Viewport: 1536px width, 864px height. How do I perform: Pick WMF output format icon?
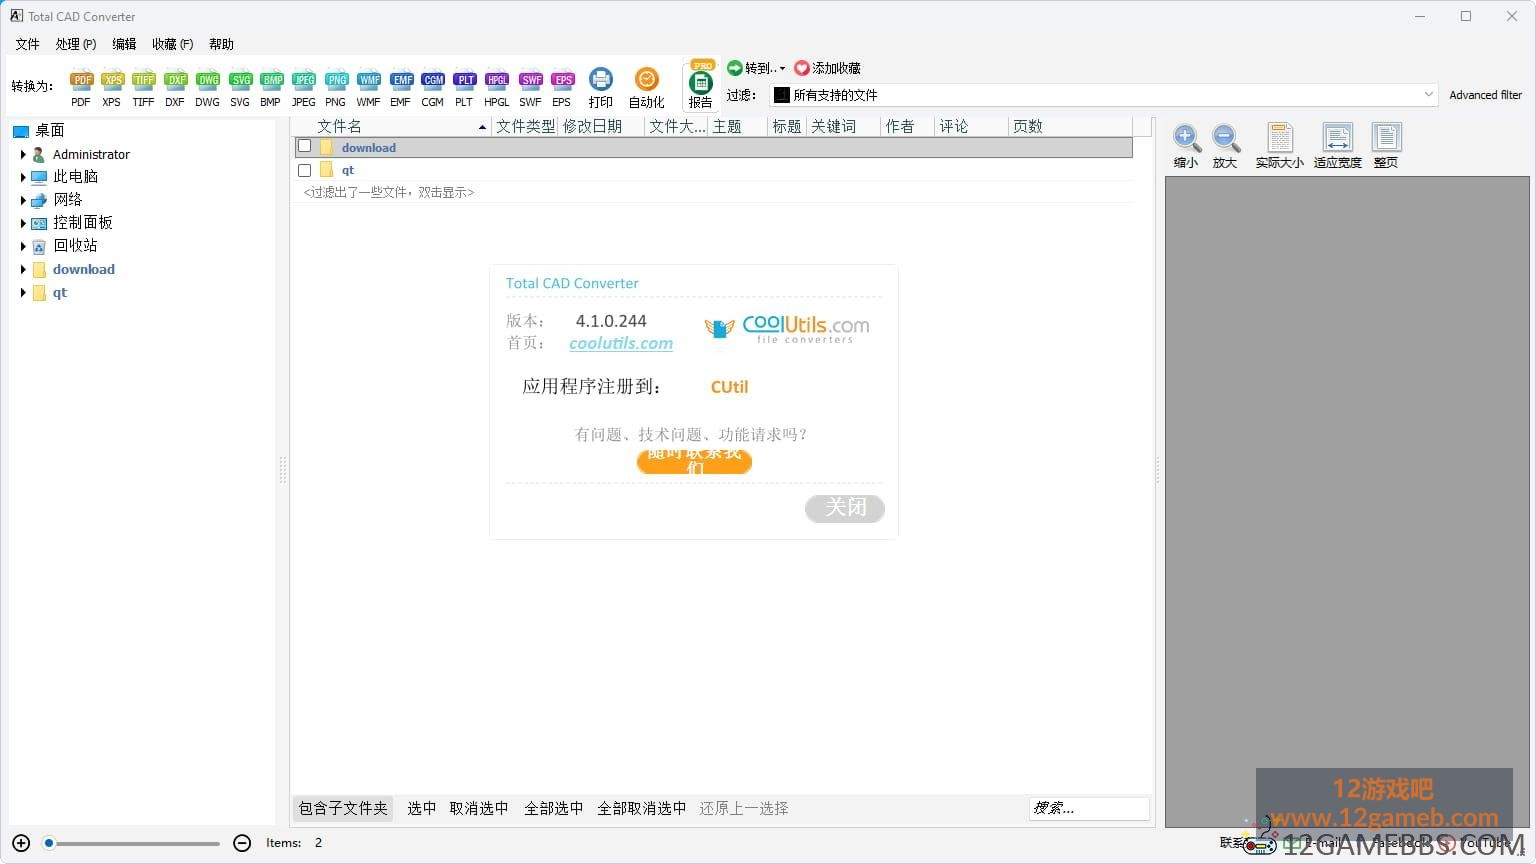click(x=368, y=88)
